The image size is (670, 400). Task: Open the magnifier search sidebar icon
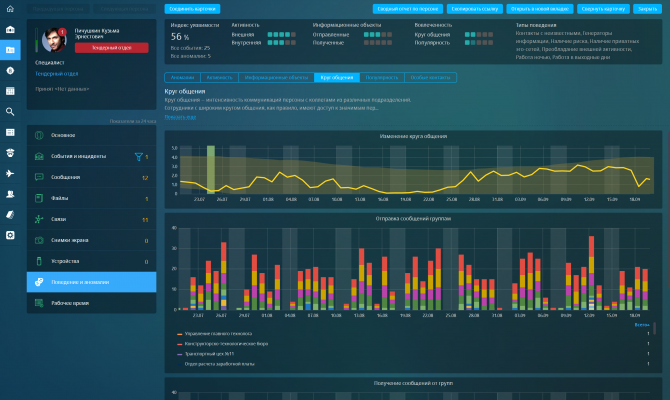coord(10,112)
